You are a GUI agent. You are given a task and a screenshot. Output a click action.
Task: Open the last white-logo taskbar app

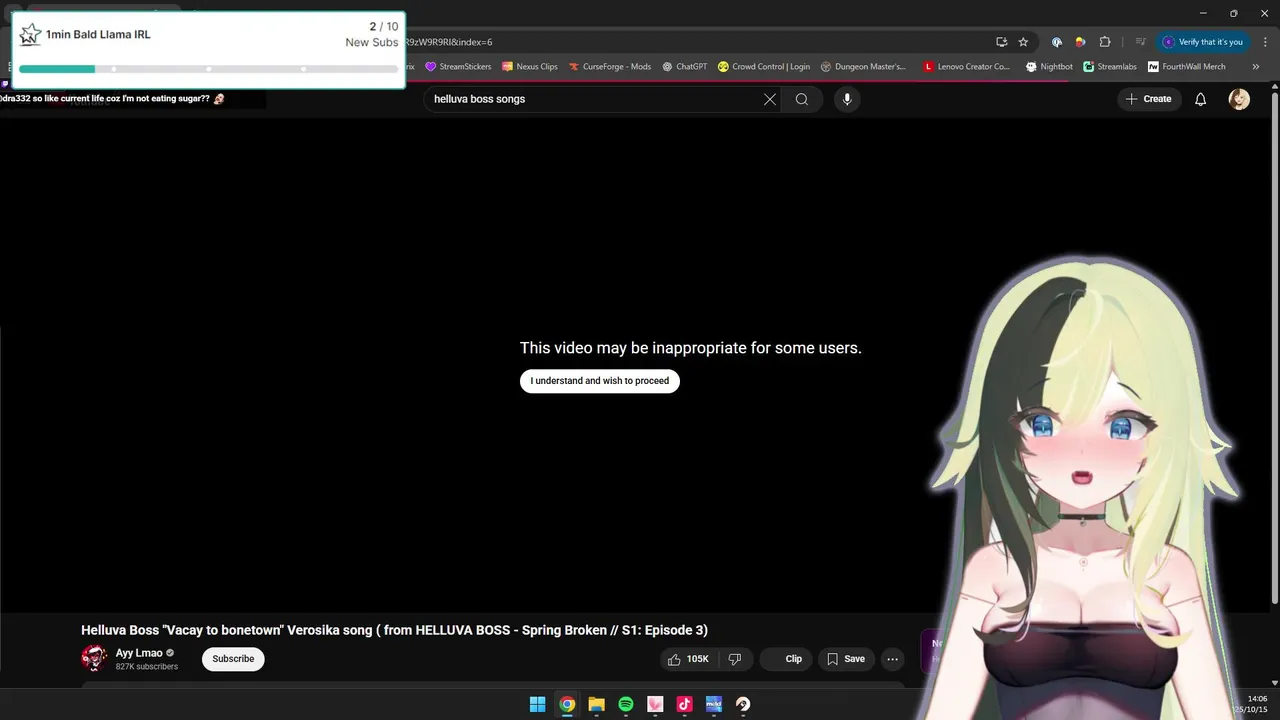[743, 704]
